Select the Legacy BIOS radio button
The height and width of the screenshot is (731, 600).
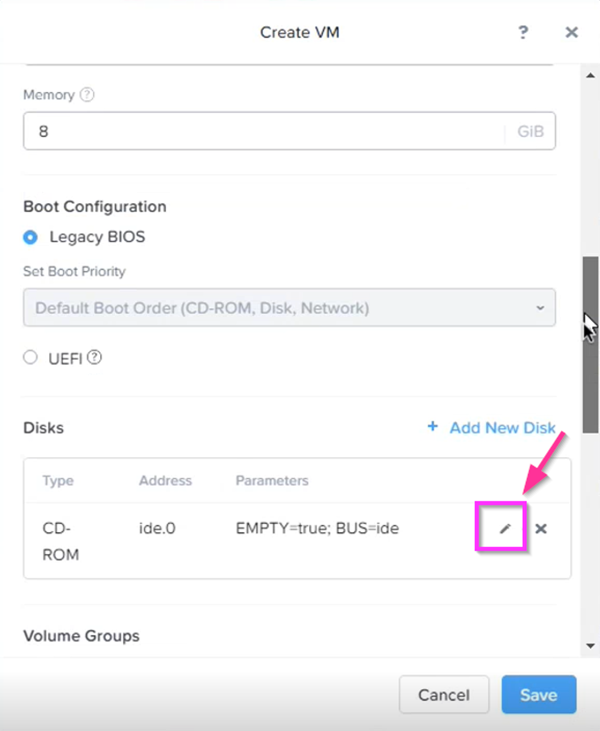click(30, 237)
